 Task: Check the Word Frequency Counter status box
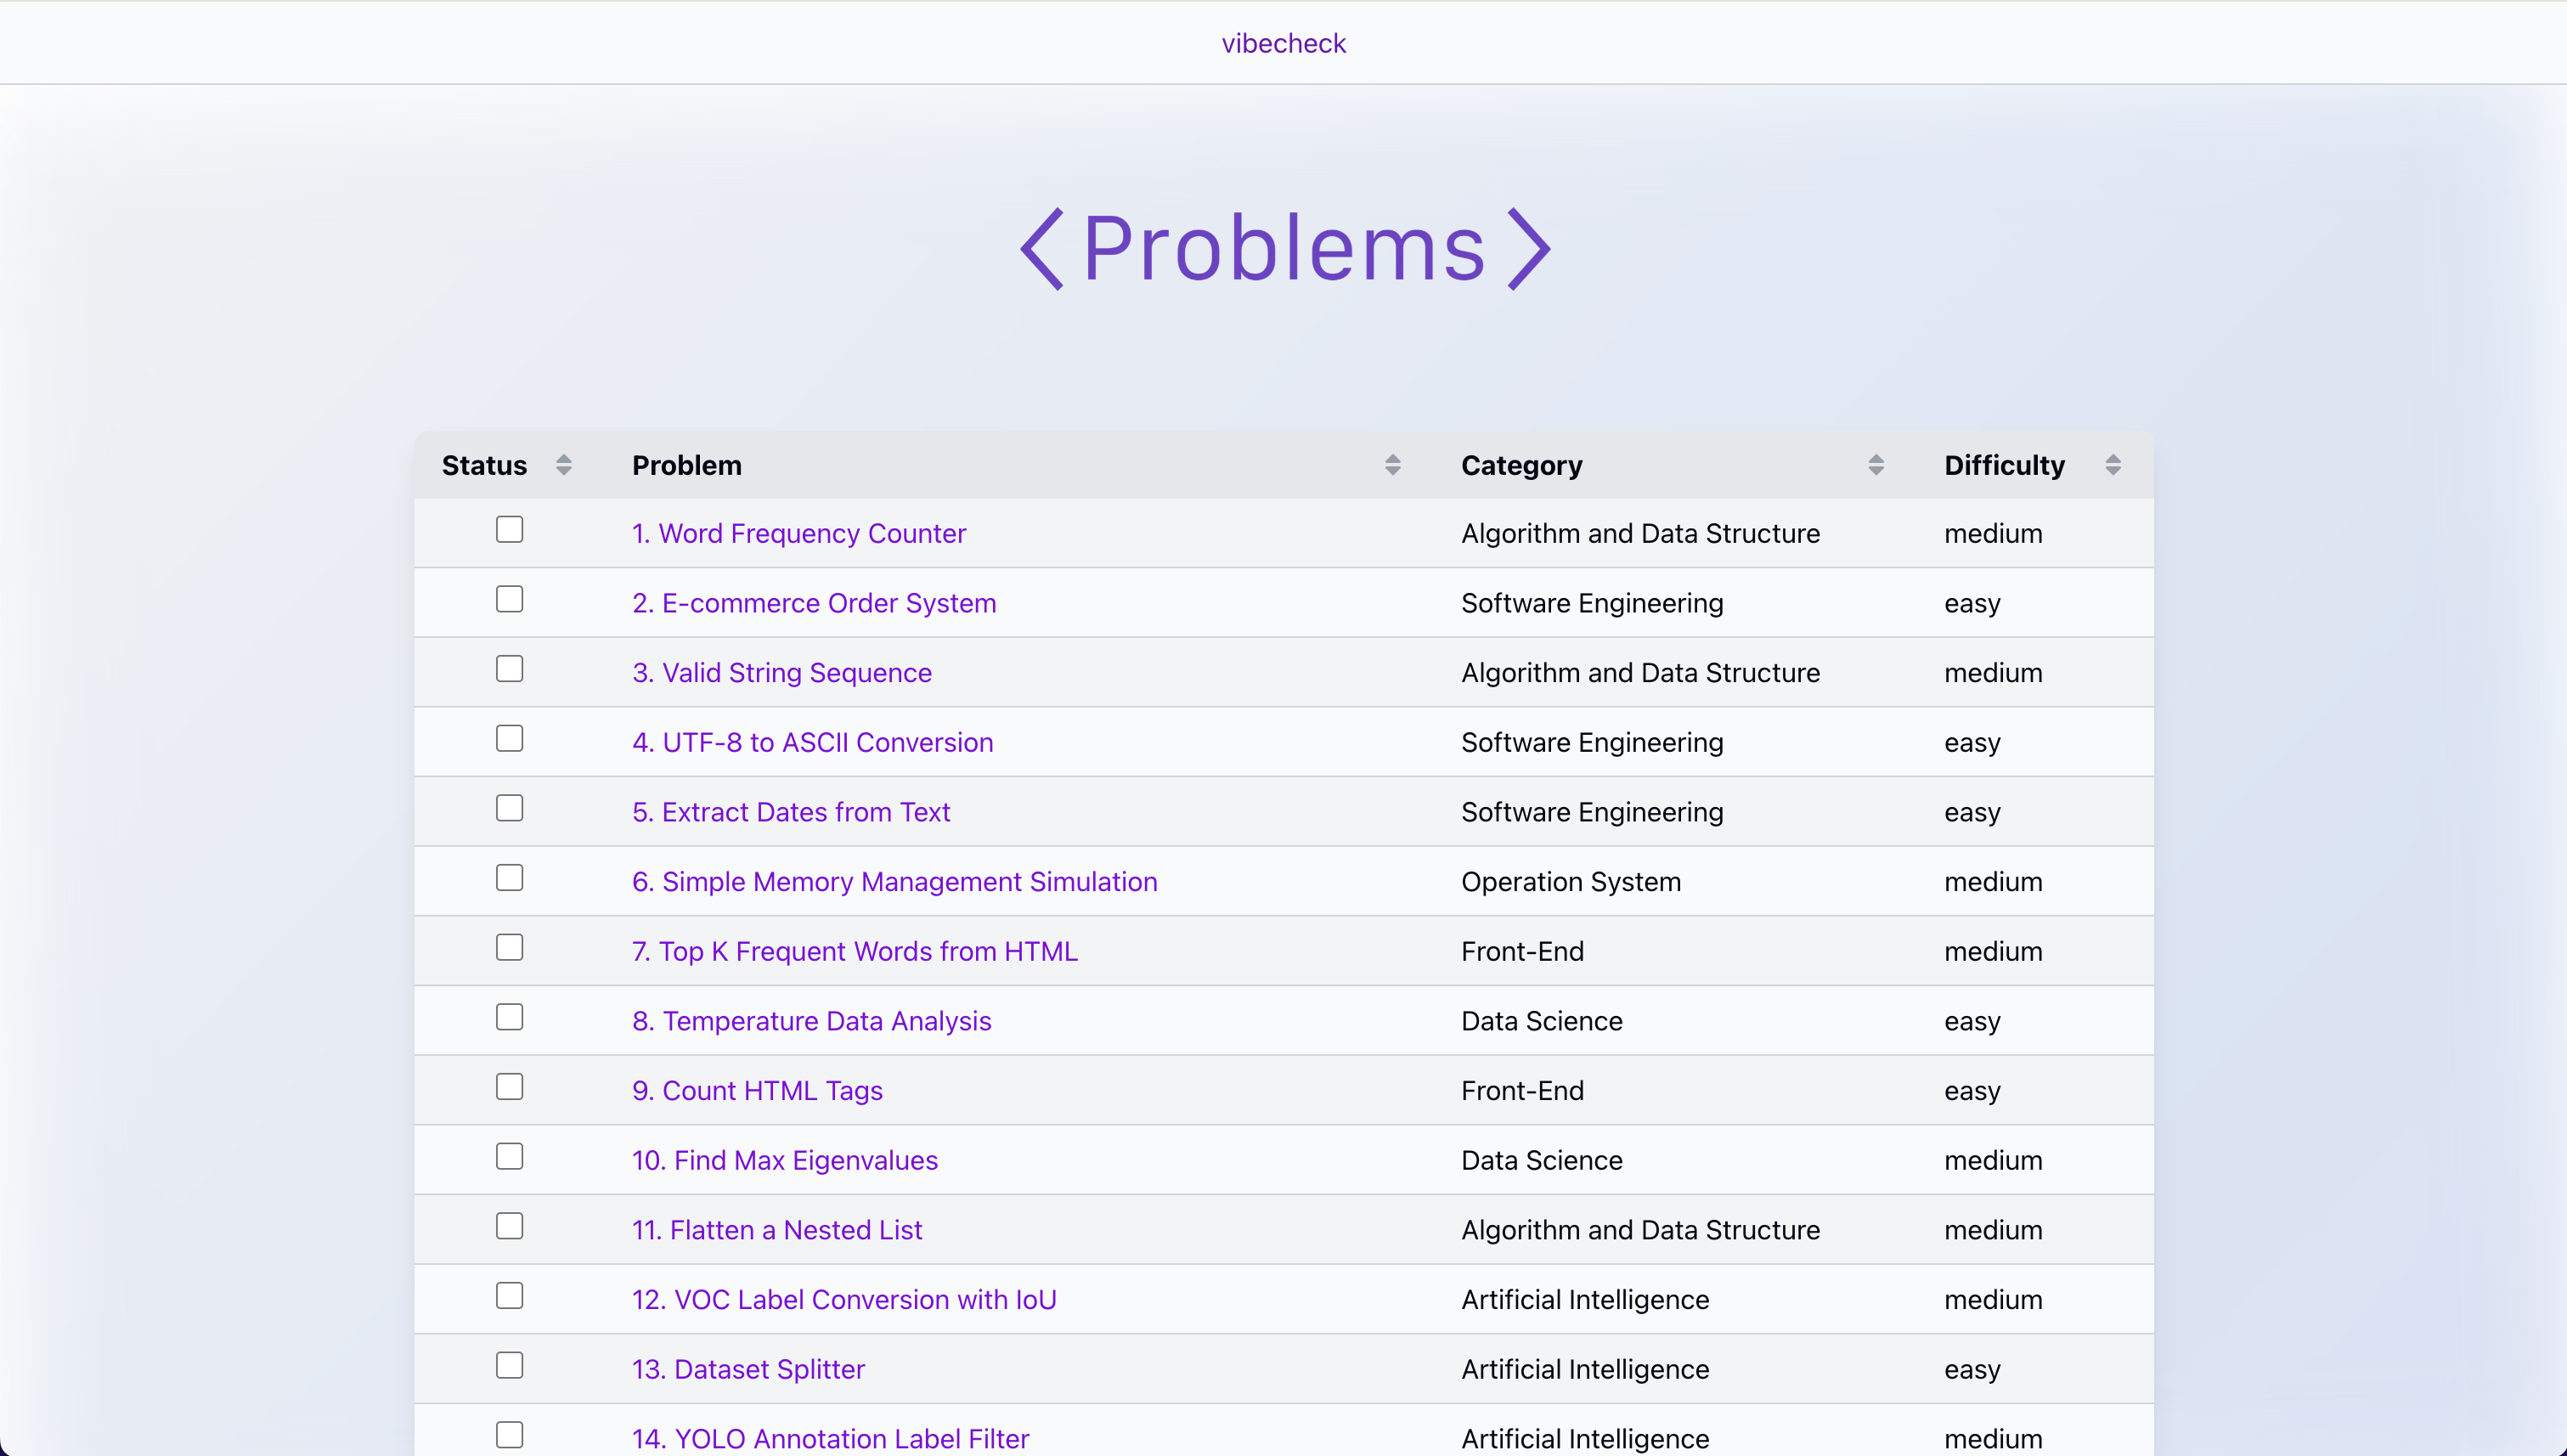[509, 529]
